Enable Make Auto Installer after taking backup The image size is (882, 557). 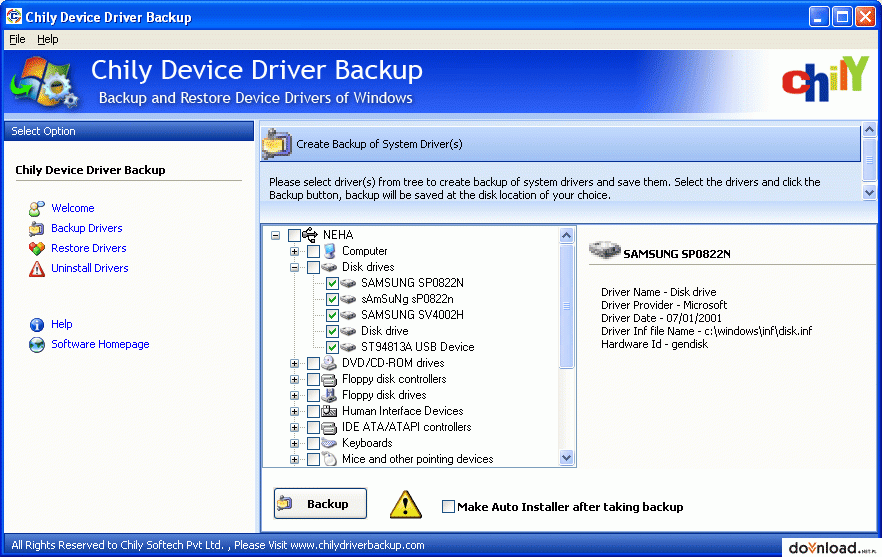point(448,507)
